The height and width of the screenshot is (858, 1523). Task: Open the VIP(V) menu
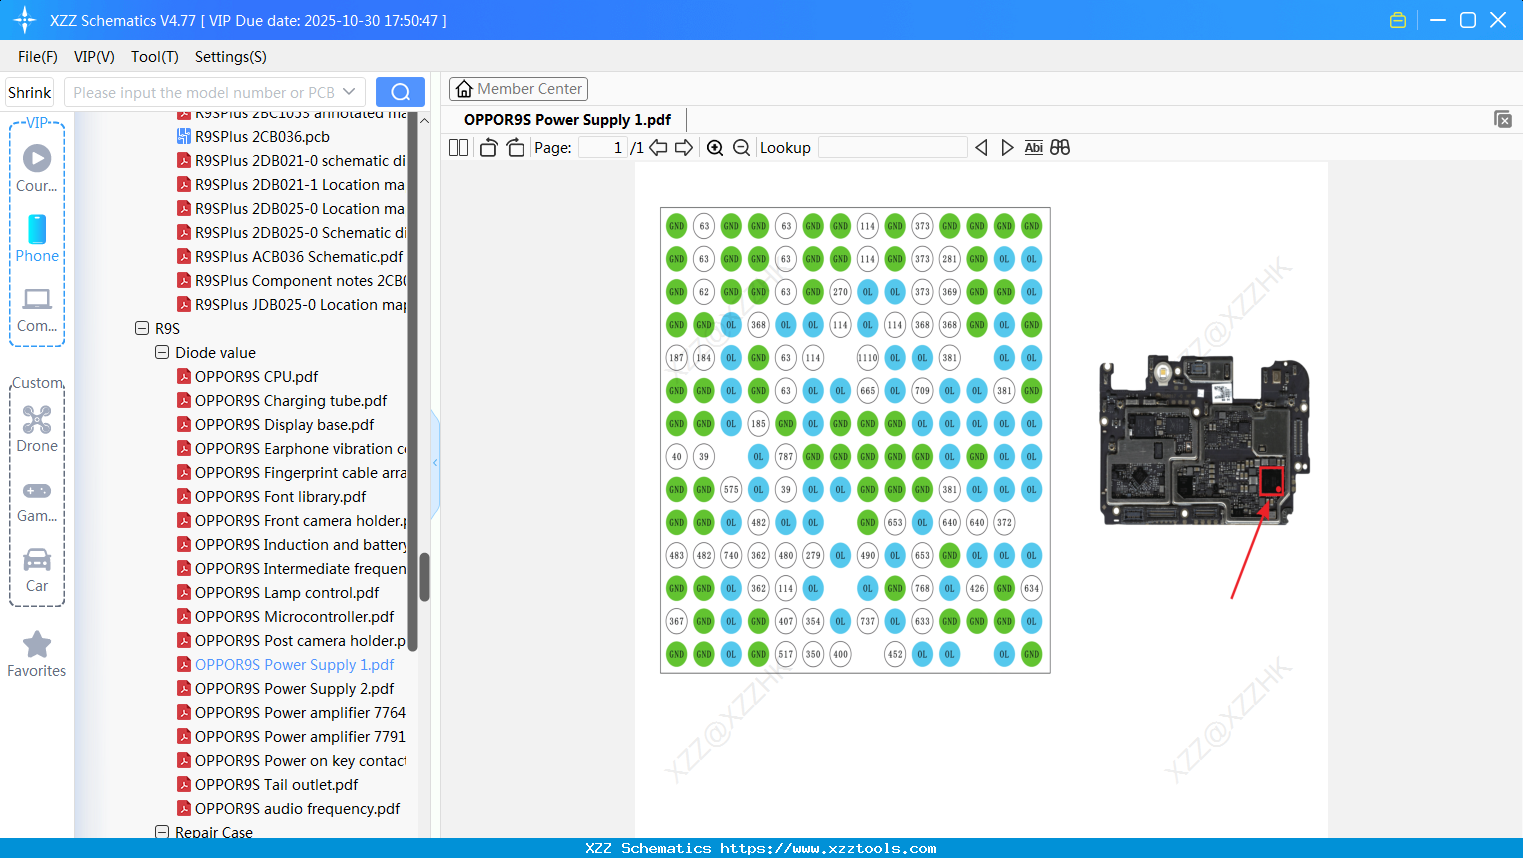[x=94, y=57]
